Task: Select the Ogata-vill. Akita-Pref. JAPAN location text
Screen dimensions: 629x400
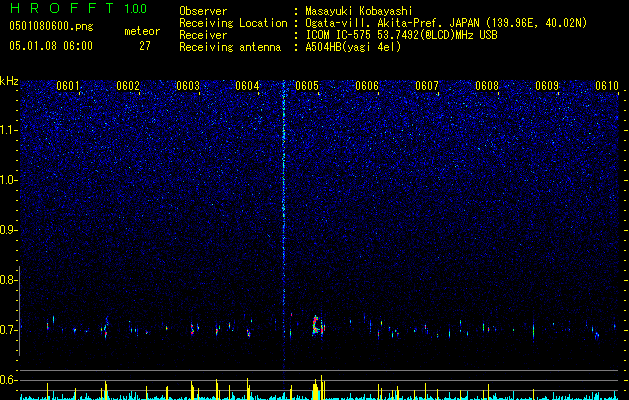Action: pos(446,23)
